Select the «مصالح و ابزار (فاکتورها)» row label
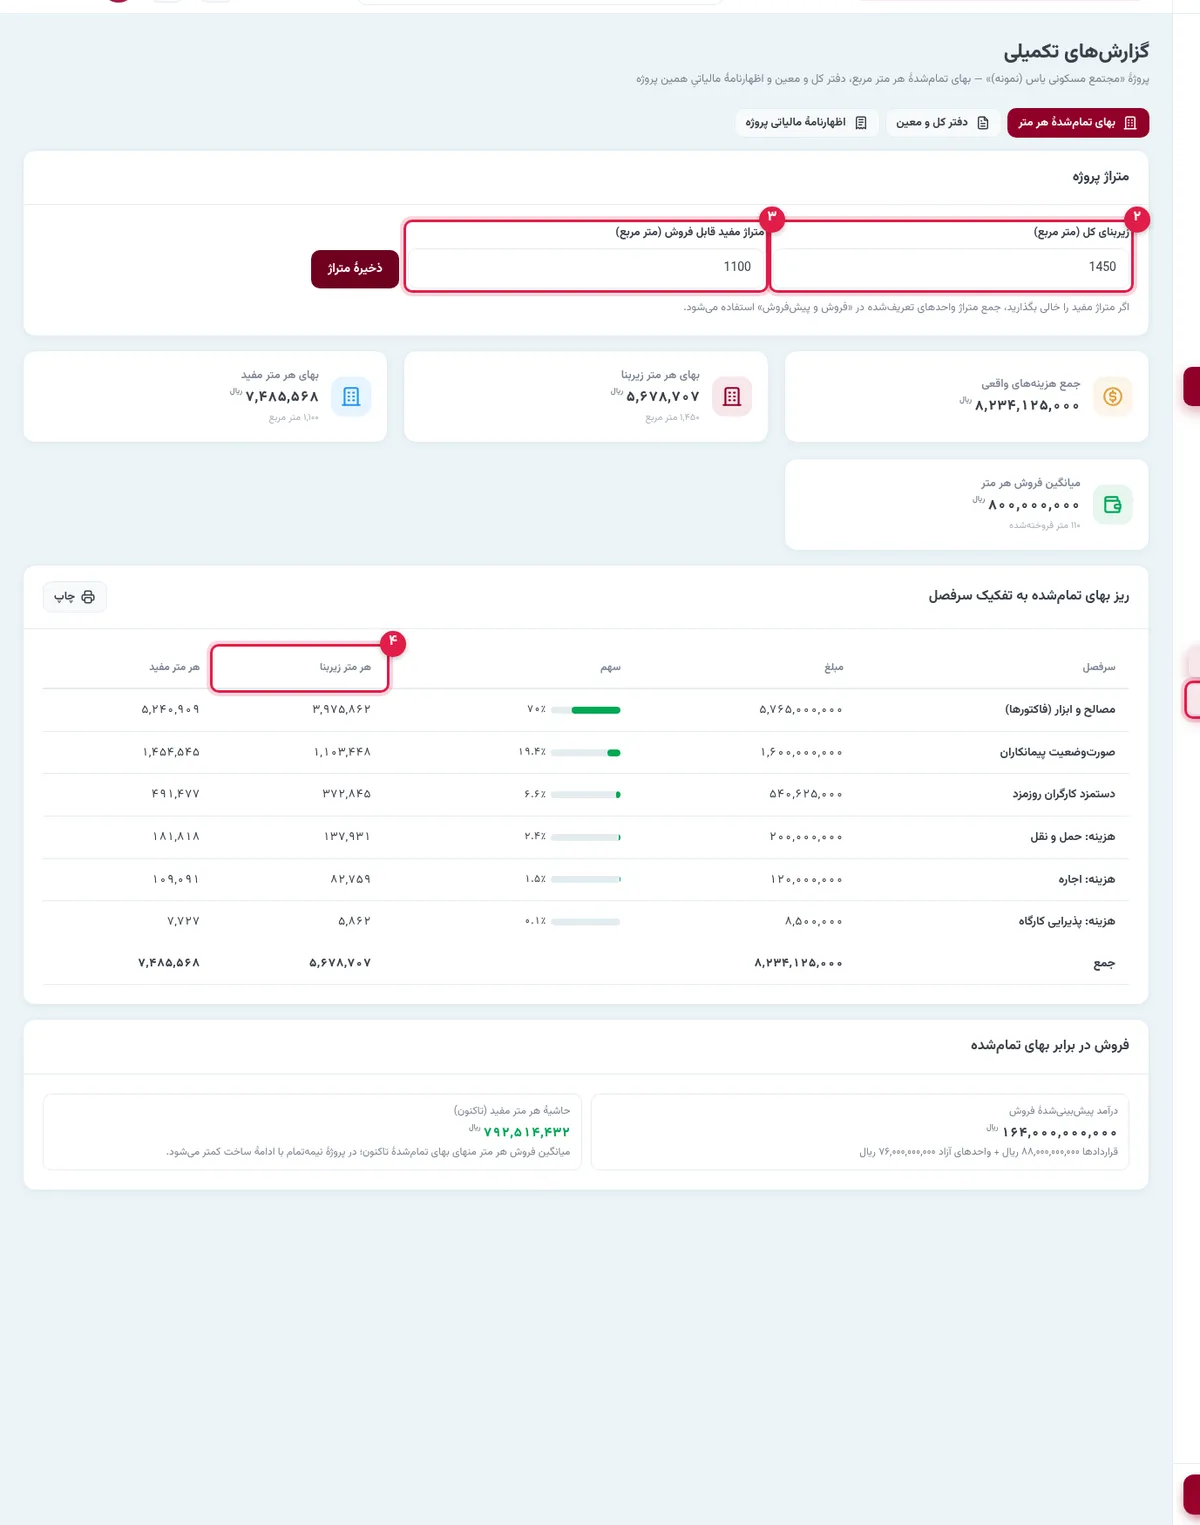 pyautogui.click(x=1060, y=710)
